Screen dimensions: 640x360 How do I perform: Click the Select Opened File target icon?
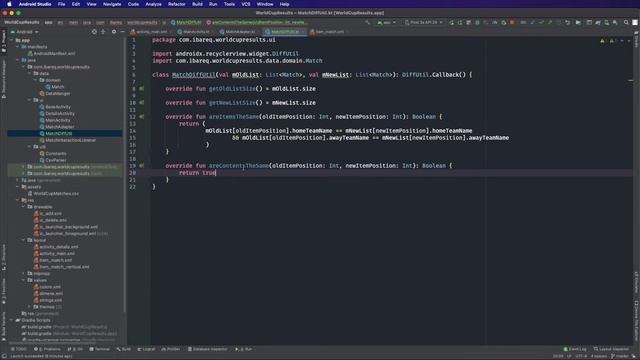point(94,32)
